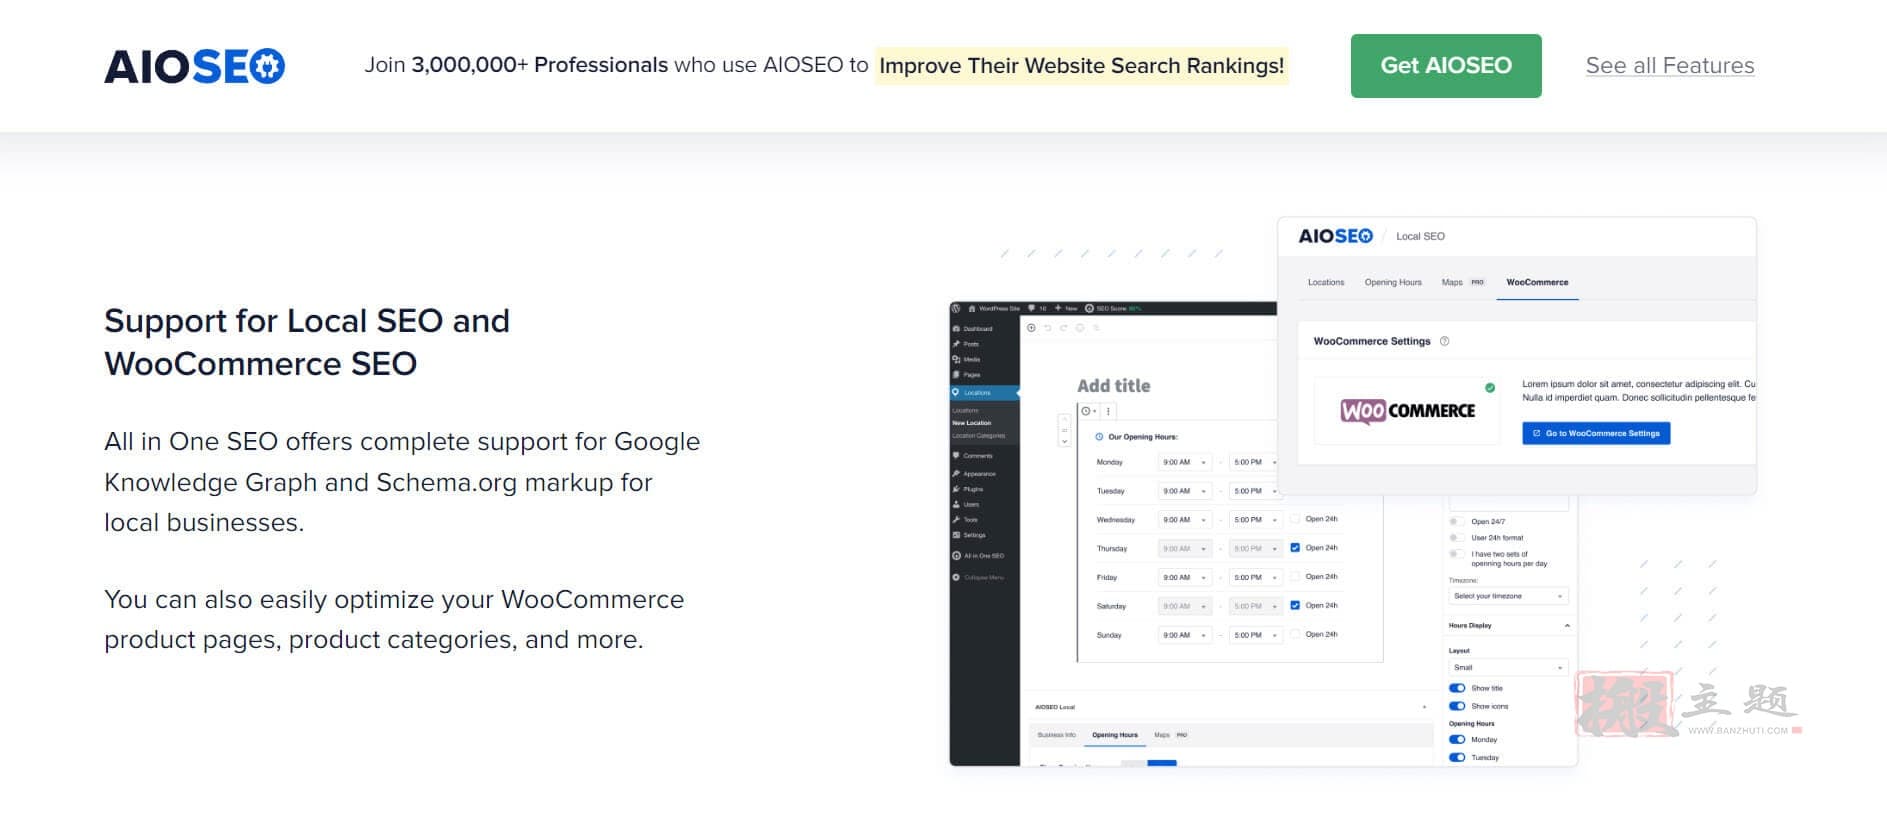The image size is (1887, 813).
Task: Open the three-dot block options menu
Action: pyautogui.click(x=1108, y=411)
